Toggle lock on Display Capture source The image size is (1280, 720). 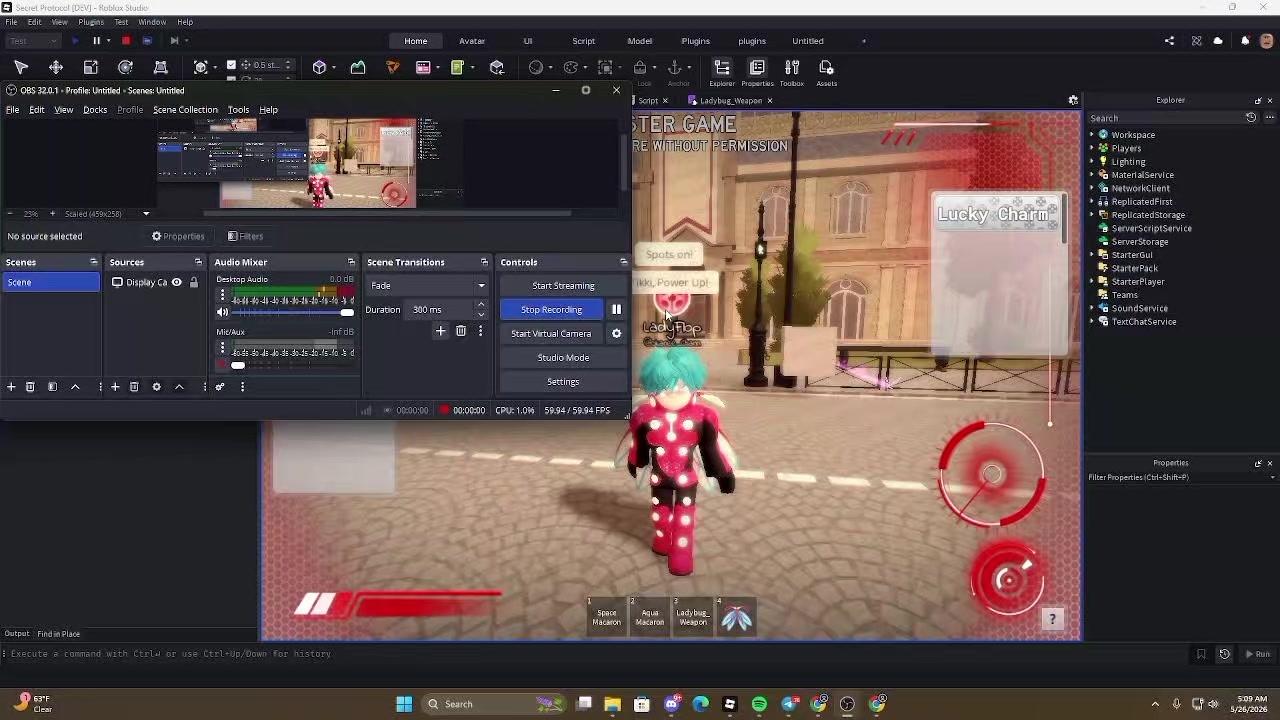click(x=194, y=283)
